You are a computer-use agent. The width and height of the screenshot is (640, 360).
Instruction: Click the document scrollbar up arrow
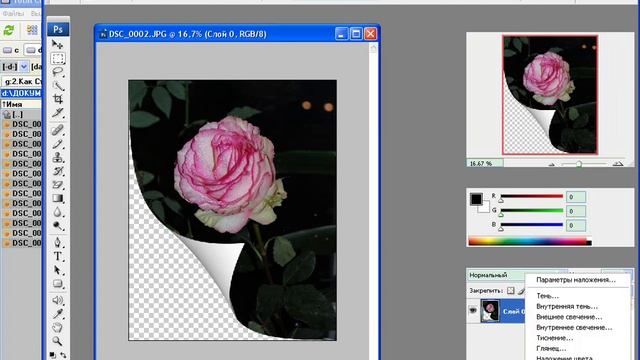(373, 49)
